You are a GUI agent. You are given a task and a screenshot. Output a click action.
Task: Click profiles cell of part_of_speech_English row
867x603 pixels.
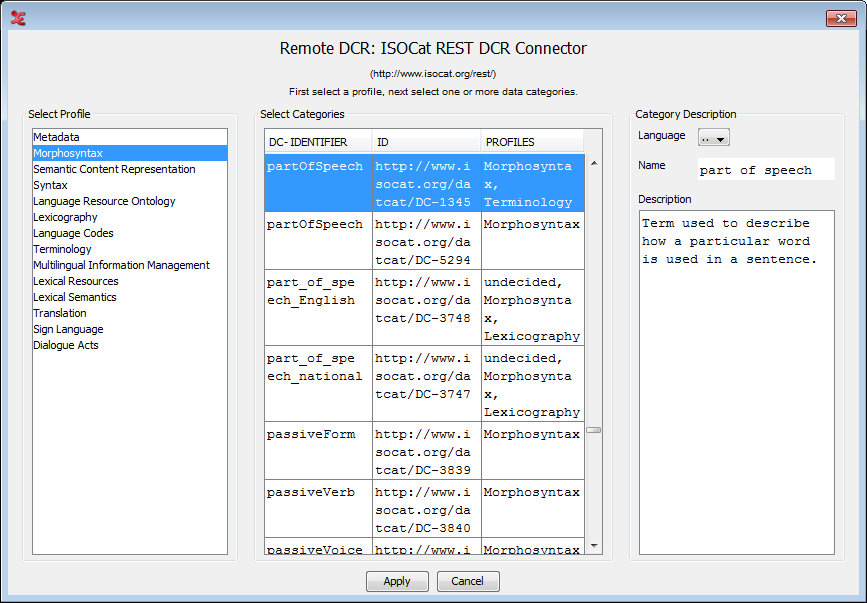click(x=532, y=308)
